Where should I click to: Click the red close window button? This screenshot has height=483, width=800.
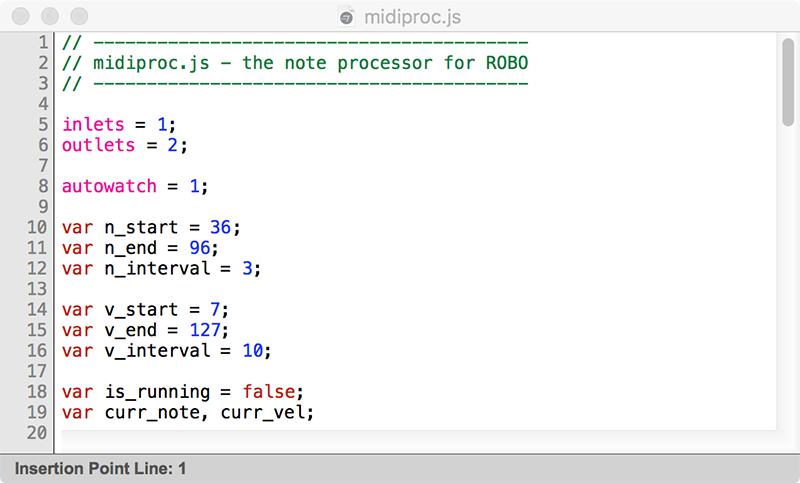[20, 16]
